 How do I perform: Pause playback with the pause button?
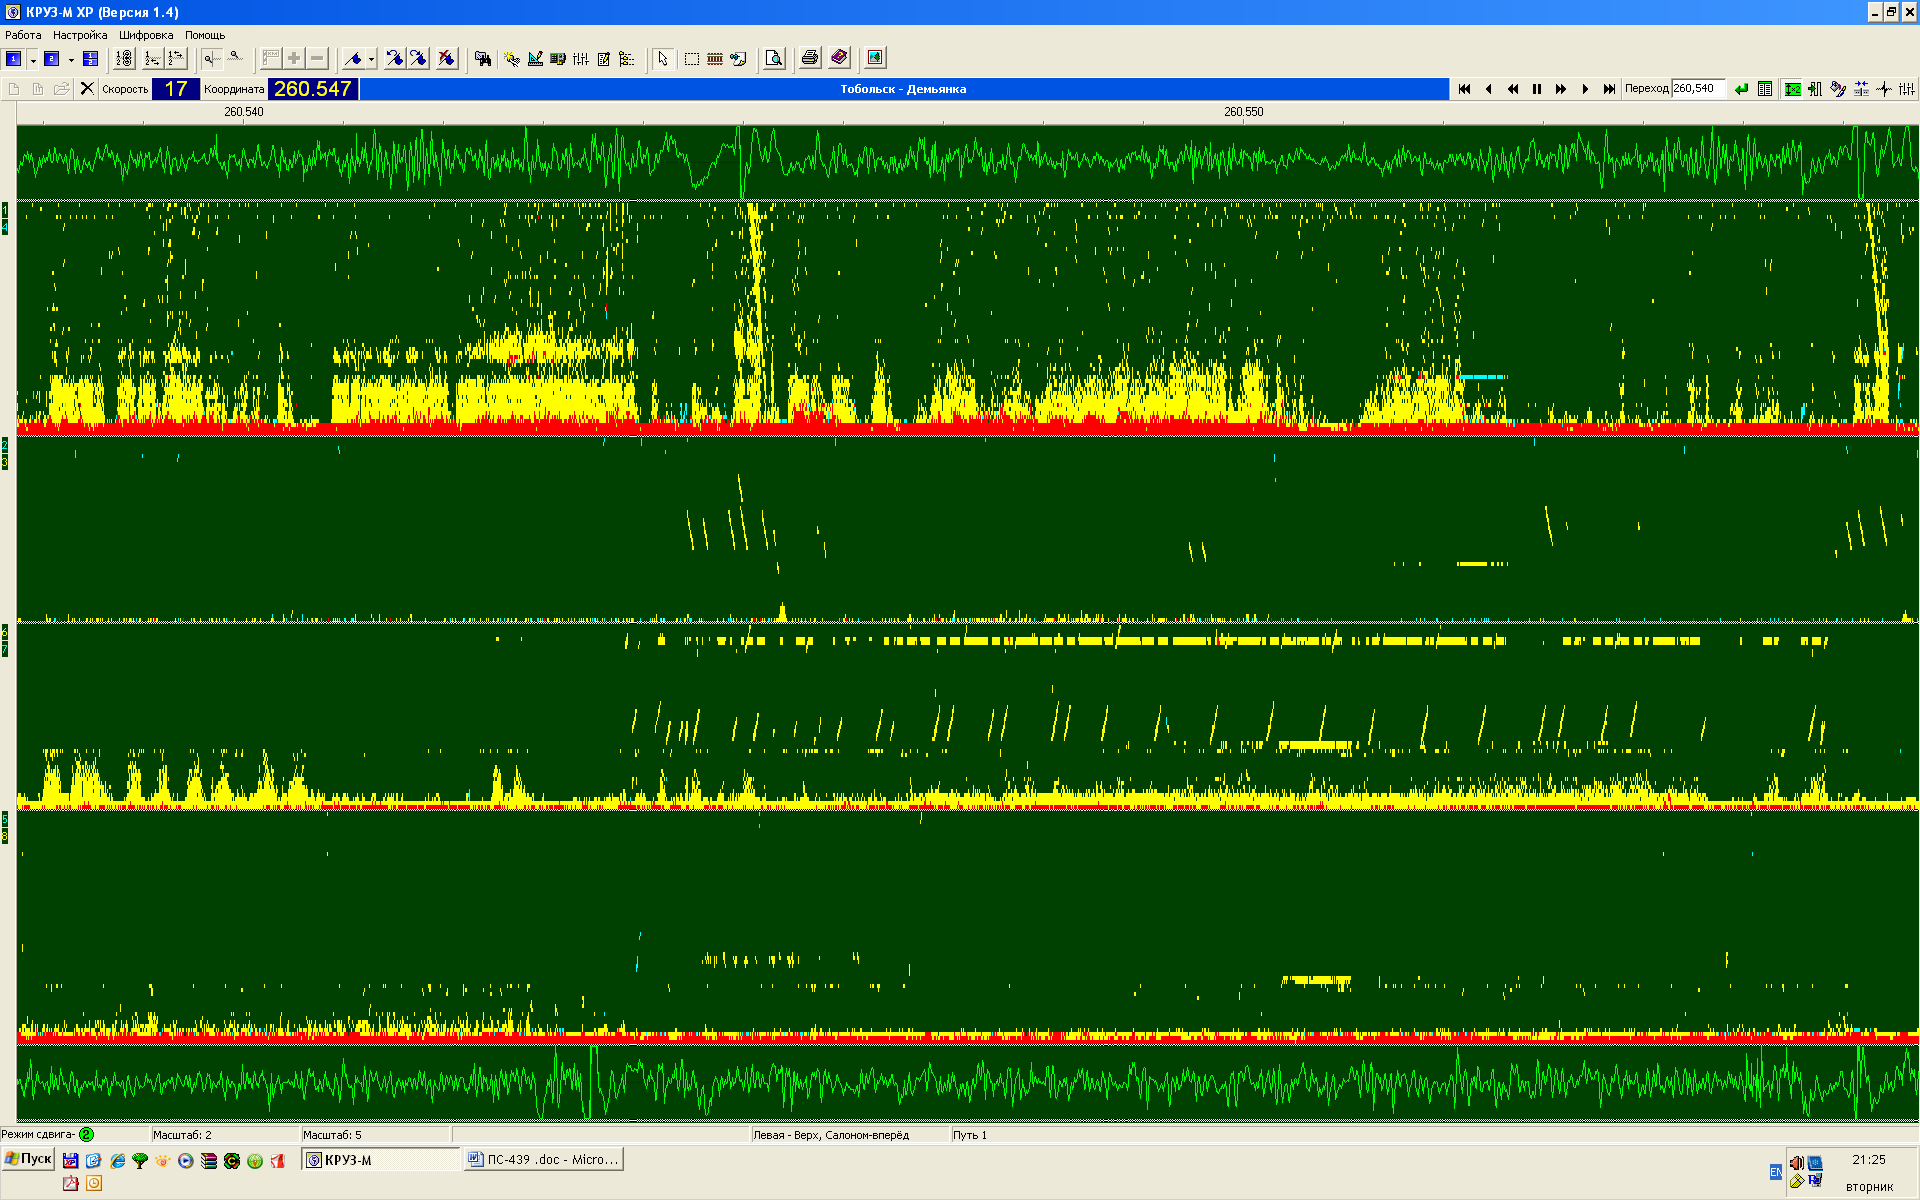pos(1537,89)
